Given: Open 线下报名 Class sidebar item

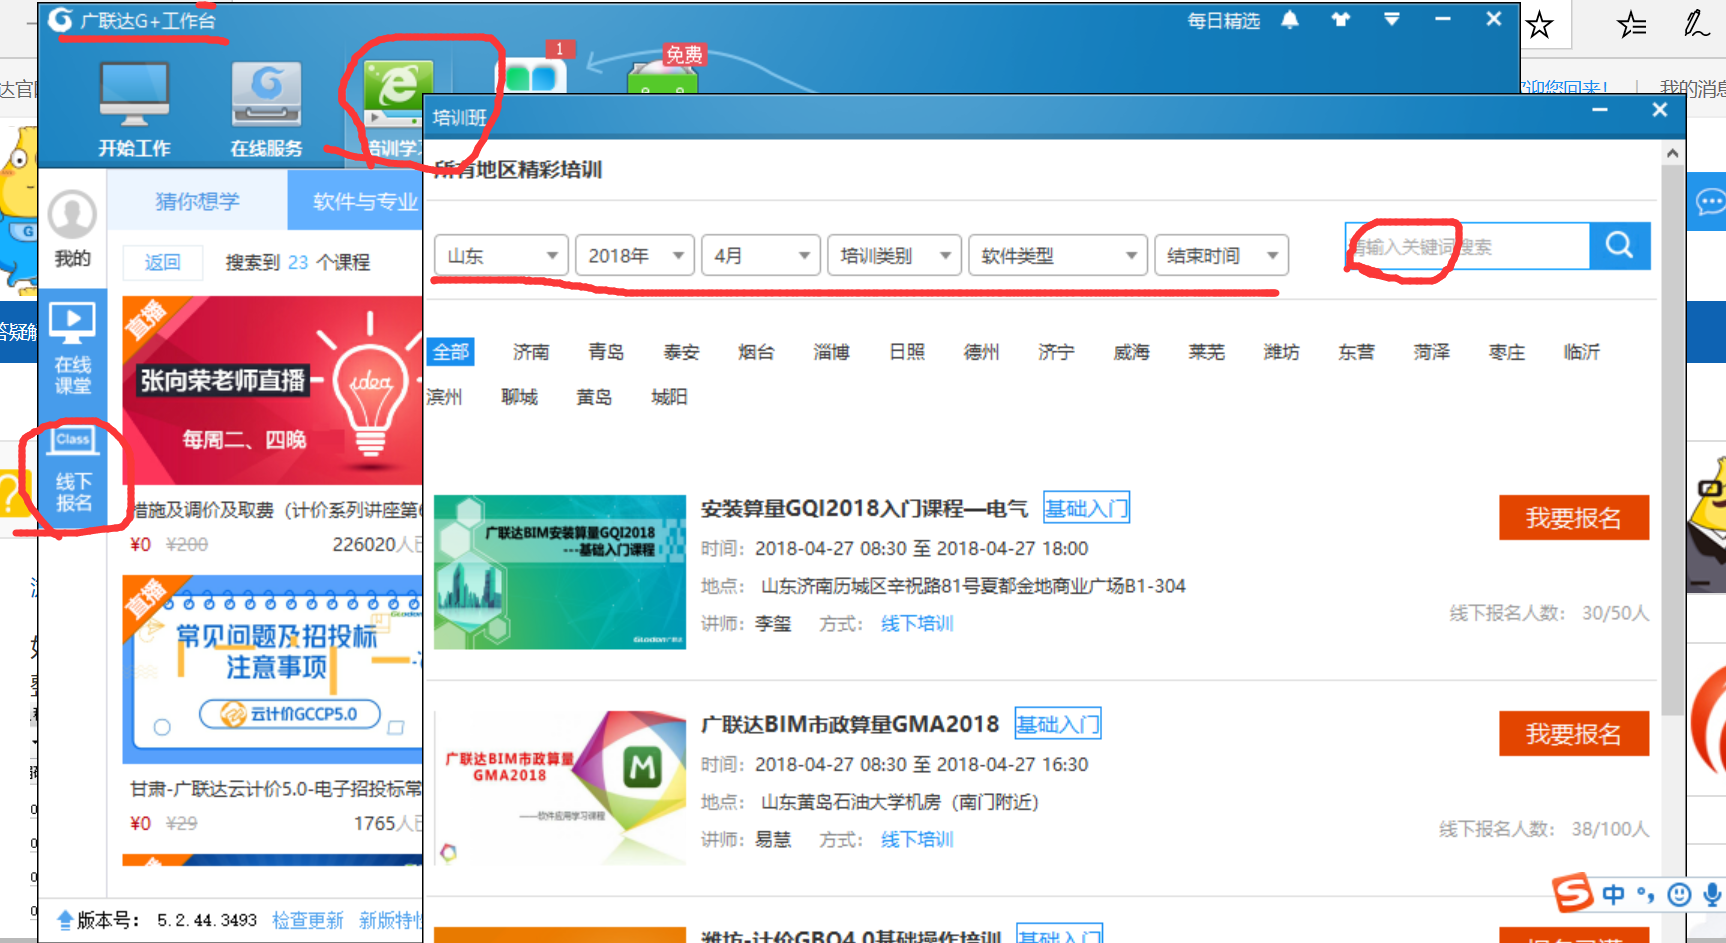Looking at the screenshot, I should 73,471.
